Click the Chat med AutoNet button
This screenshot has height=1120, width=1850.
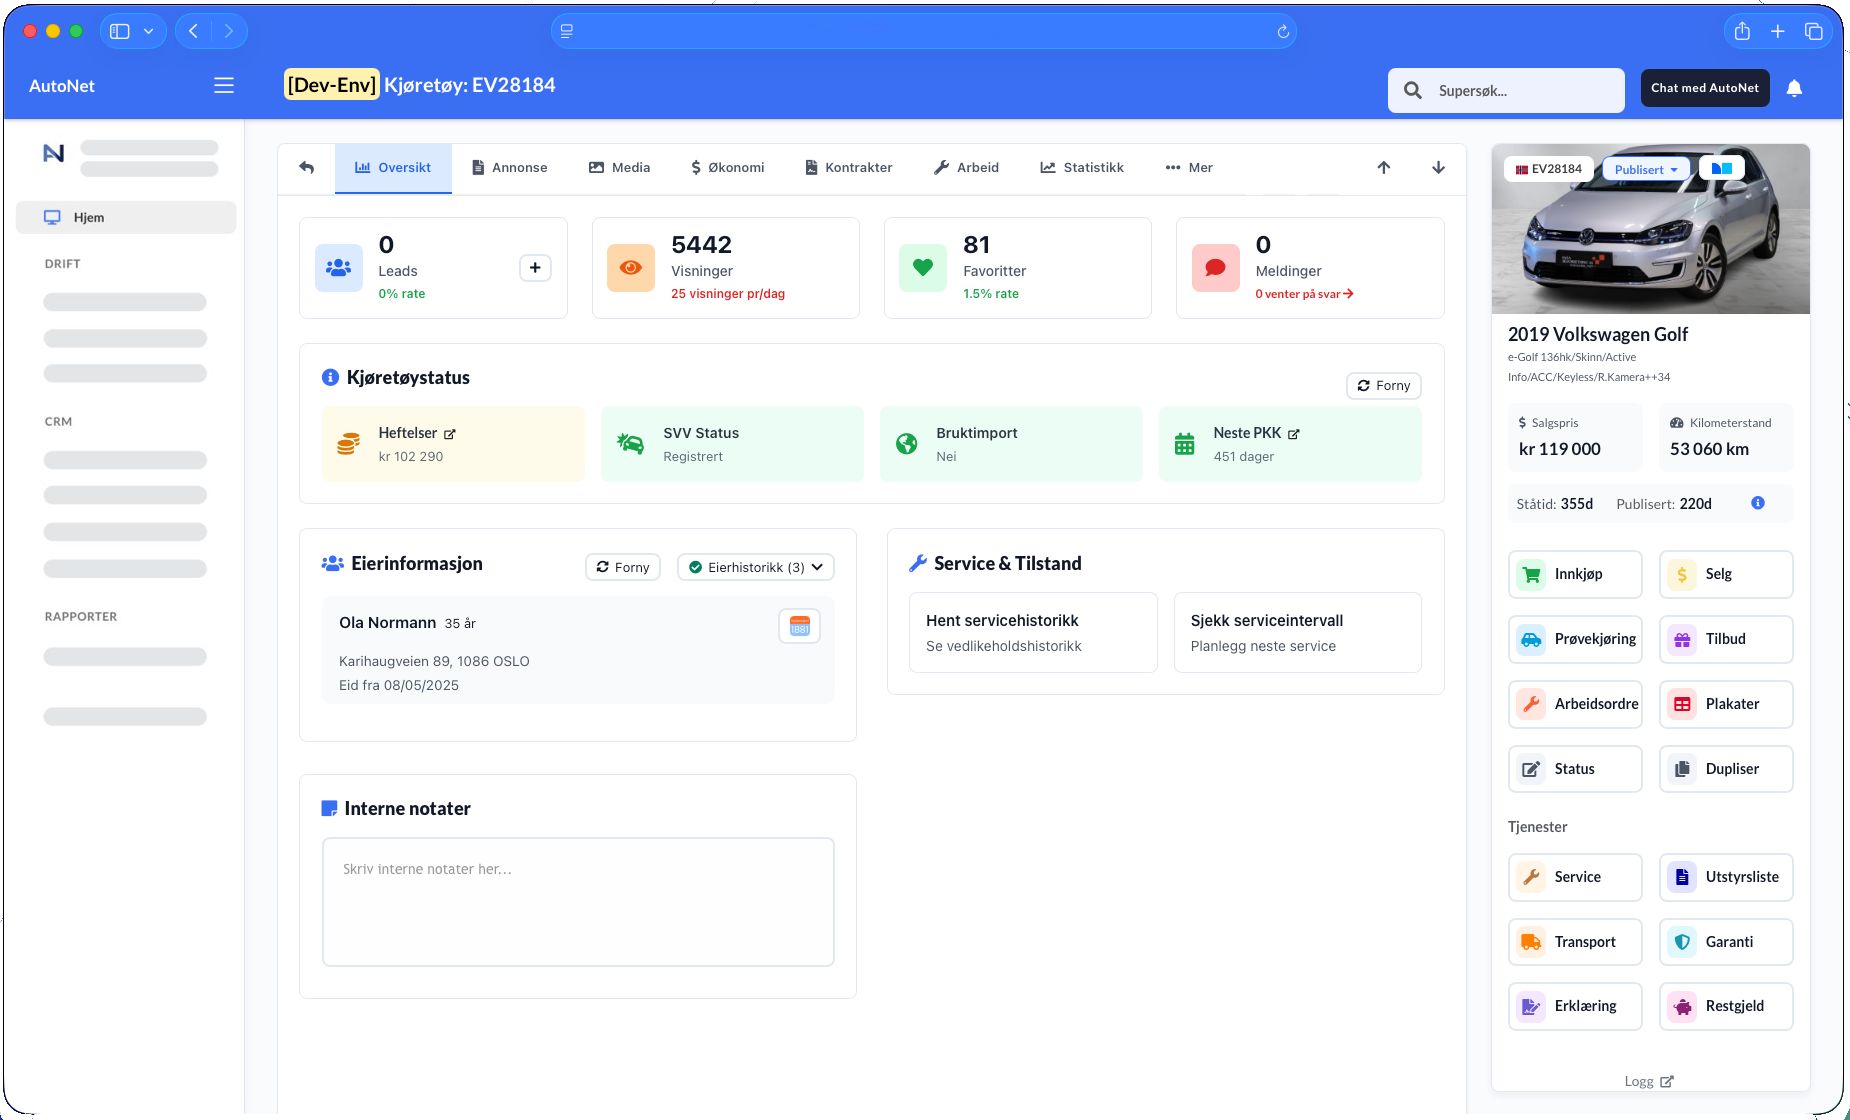(1705, 88)
